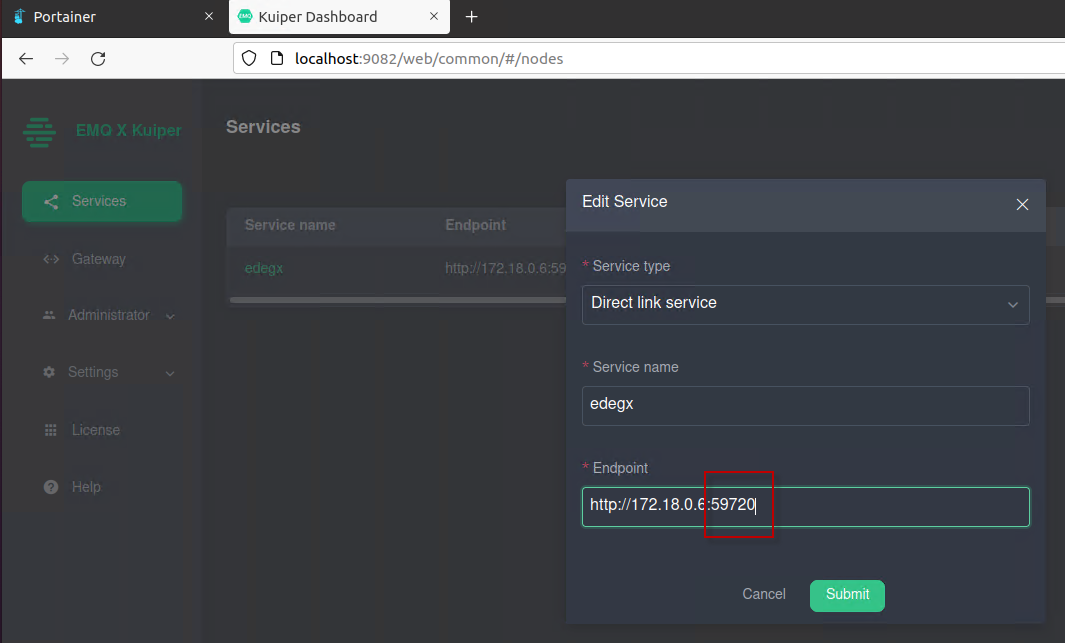Expand the Administrator menu chevron

(170, 316)
